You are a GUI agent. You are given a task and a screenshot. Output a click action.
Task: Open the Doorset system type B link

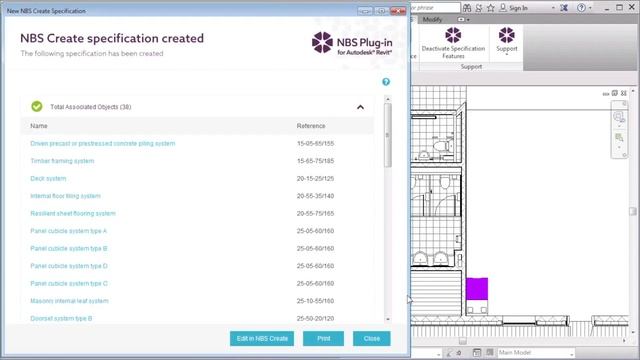tap(61, 318)
